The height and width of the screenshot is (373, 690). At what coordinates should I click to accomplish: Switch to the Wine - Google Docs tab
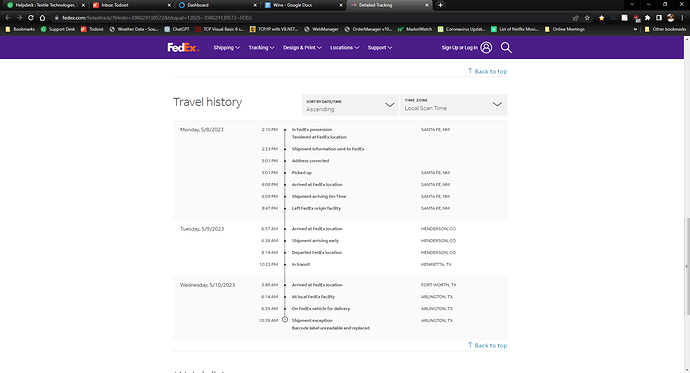tap(303, 5)
